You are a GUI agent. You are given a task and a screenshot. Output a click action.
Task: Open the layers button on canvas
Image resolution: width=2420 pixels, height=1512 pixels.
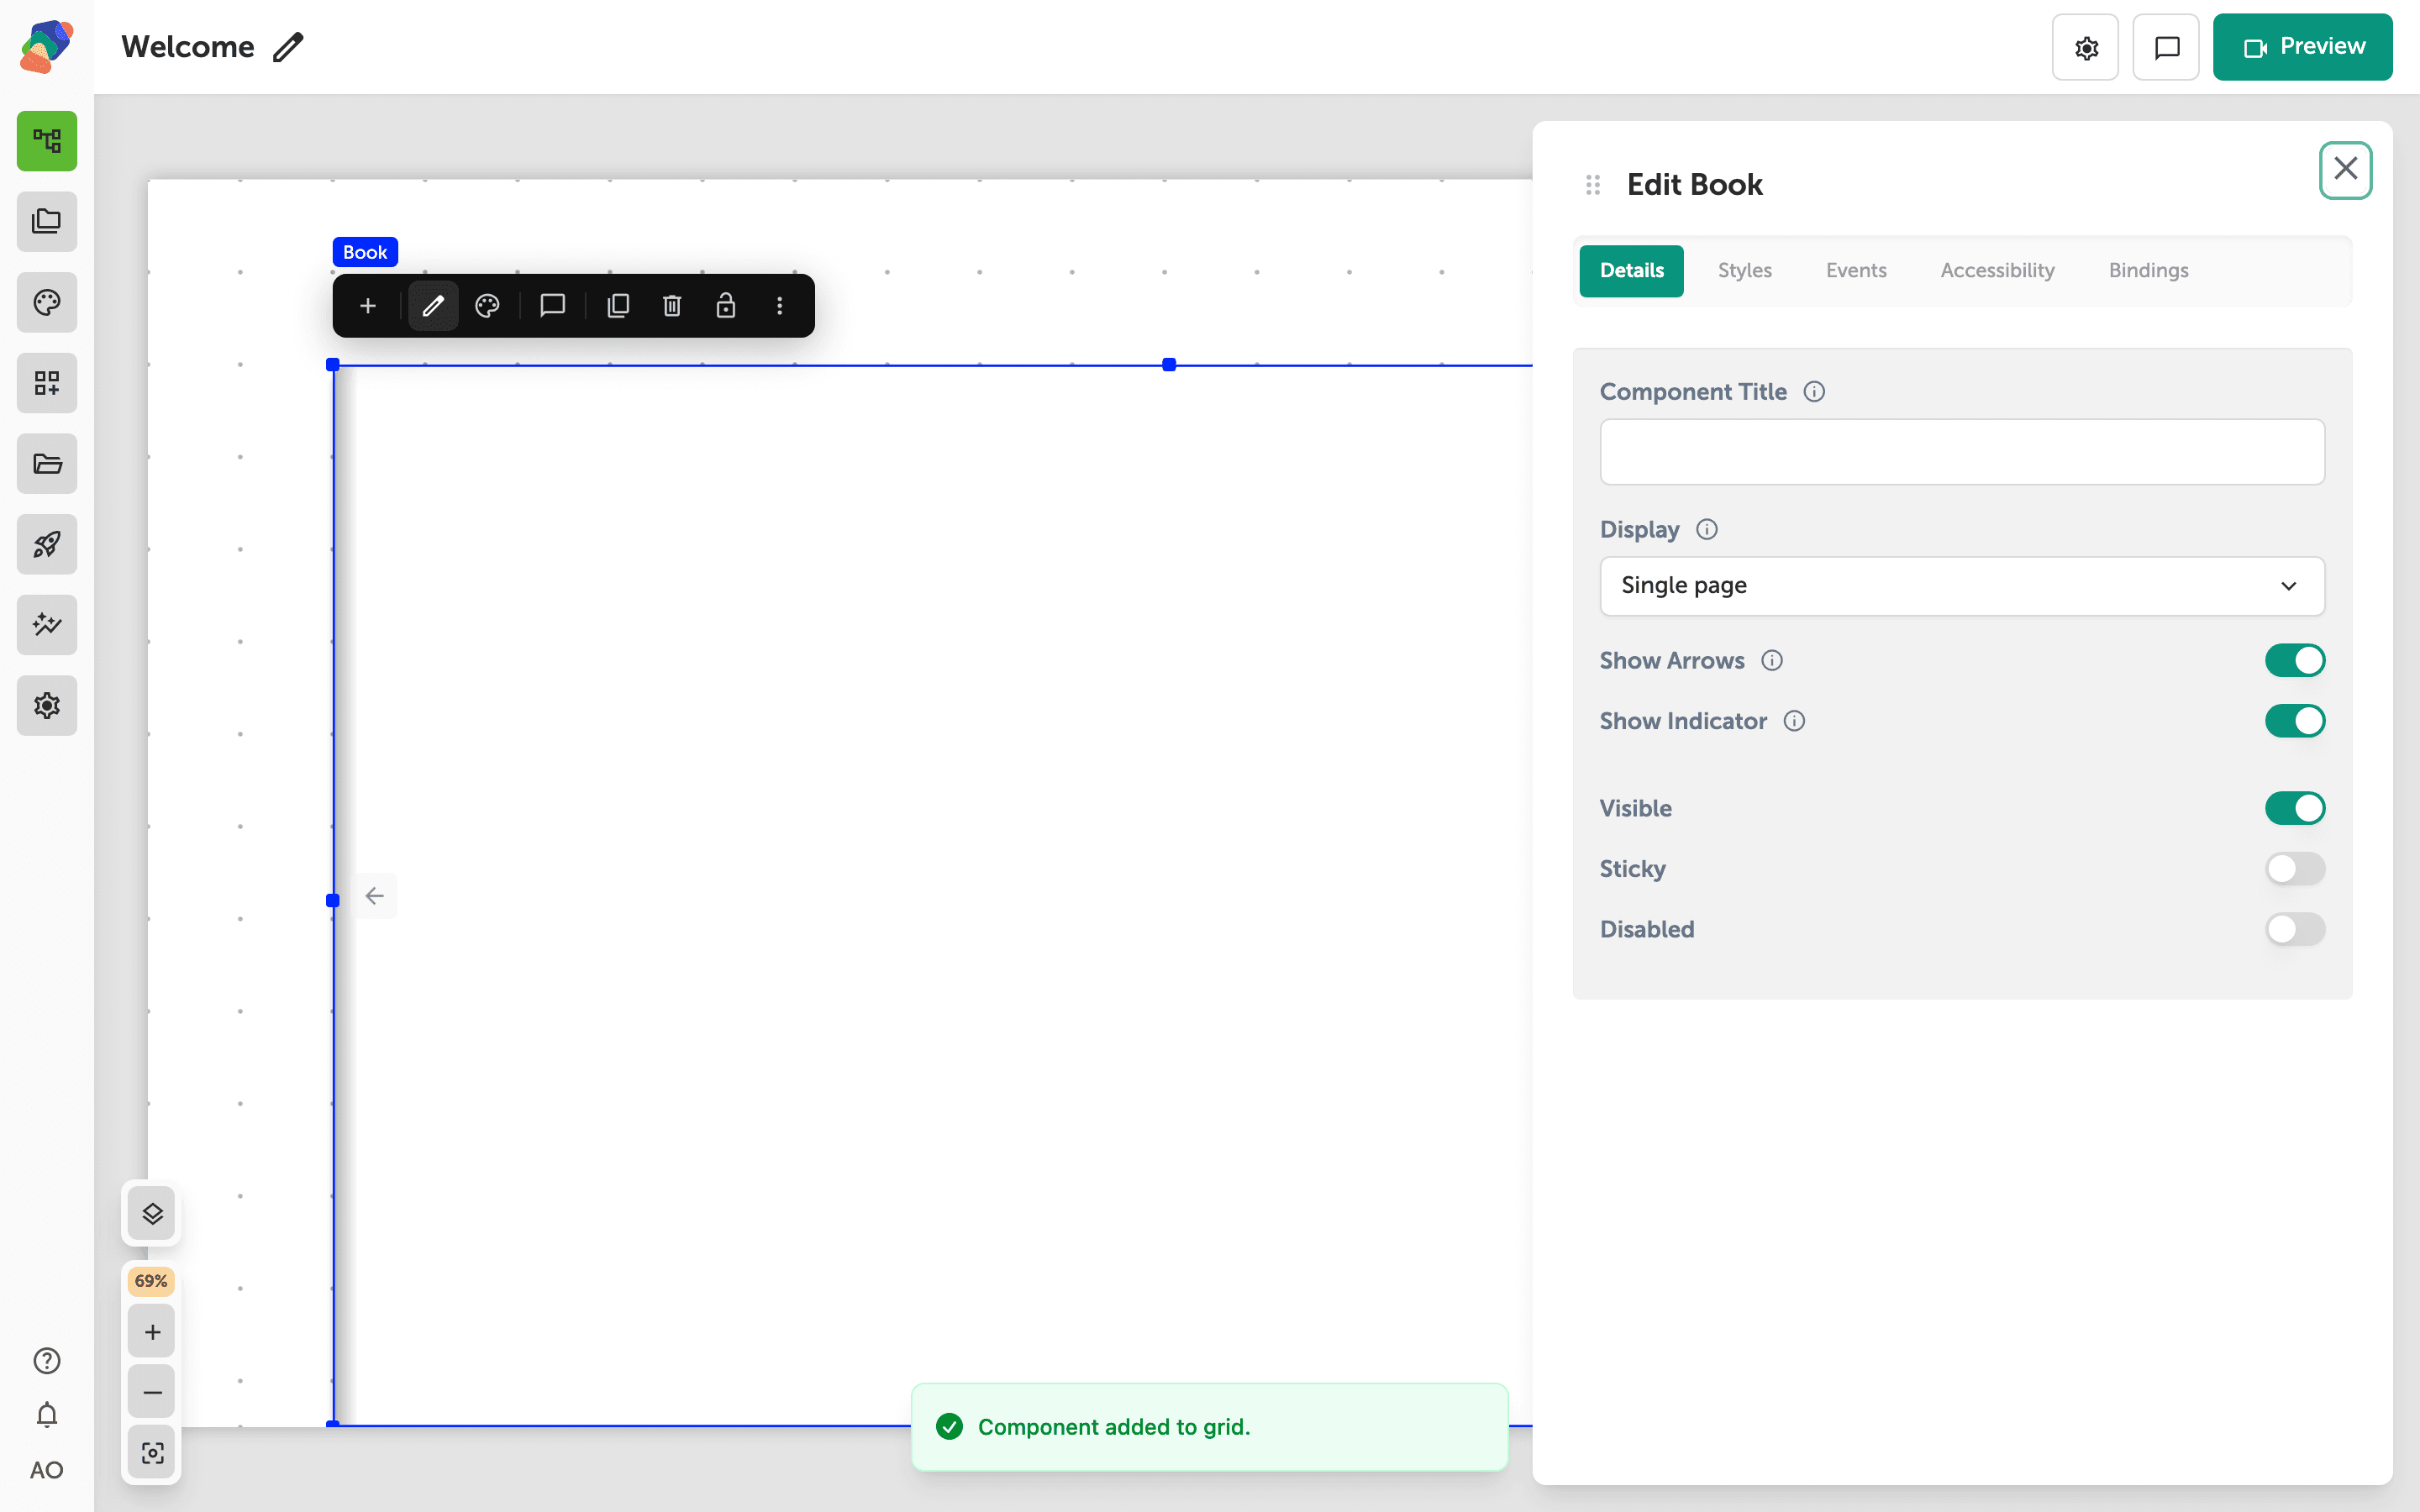152,1214
